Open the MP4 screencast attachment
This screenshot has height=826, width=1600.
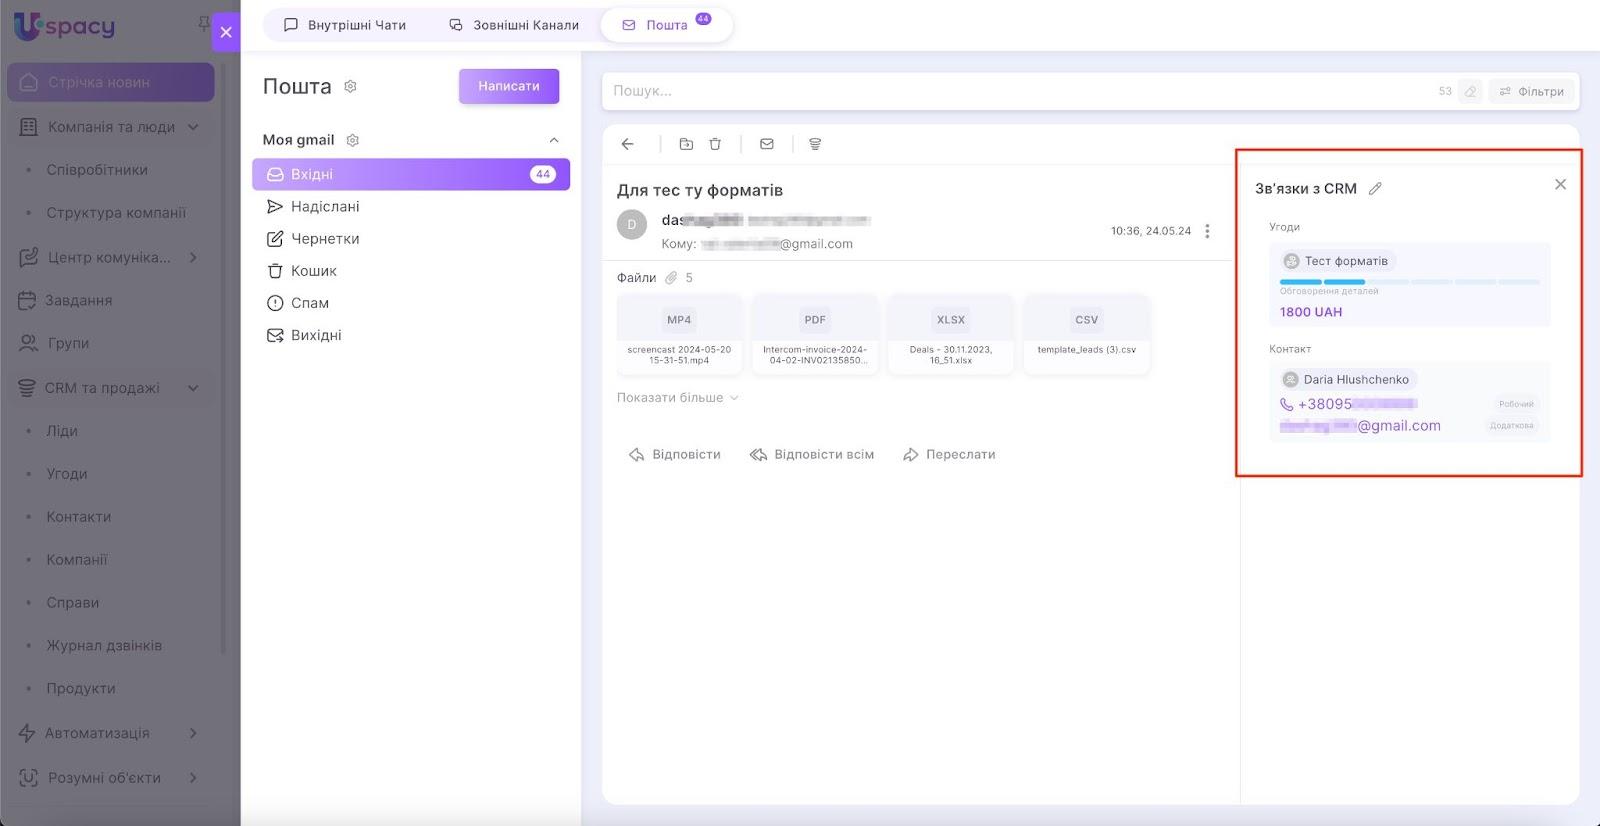[x=679, y=335]
